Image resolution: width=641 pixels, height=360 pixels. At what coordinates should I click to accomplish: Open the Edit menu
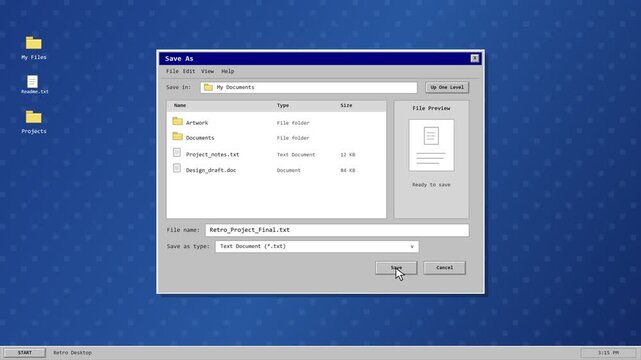[188, 71]
